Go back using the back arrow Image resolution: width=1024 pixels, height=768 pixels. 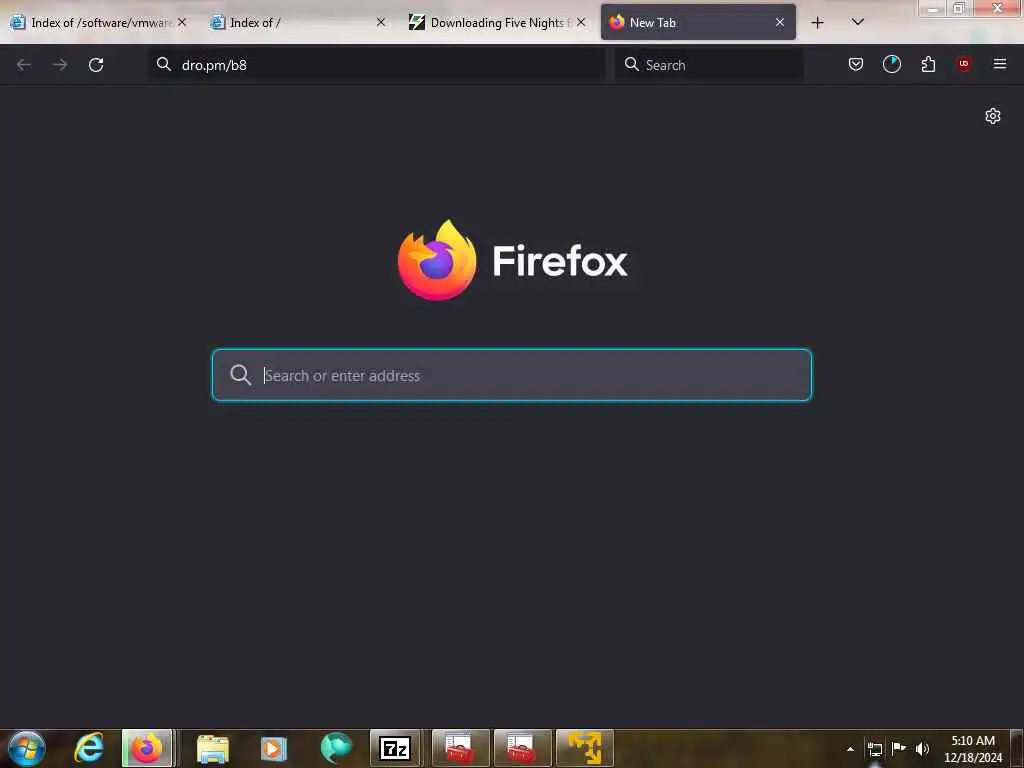tap(24, 65)
